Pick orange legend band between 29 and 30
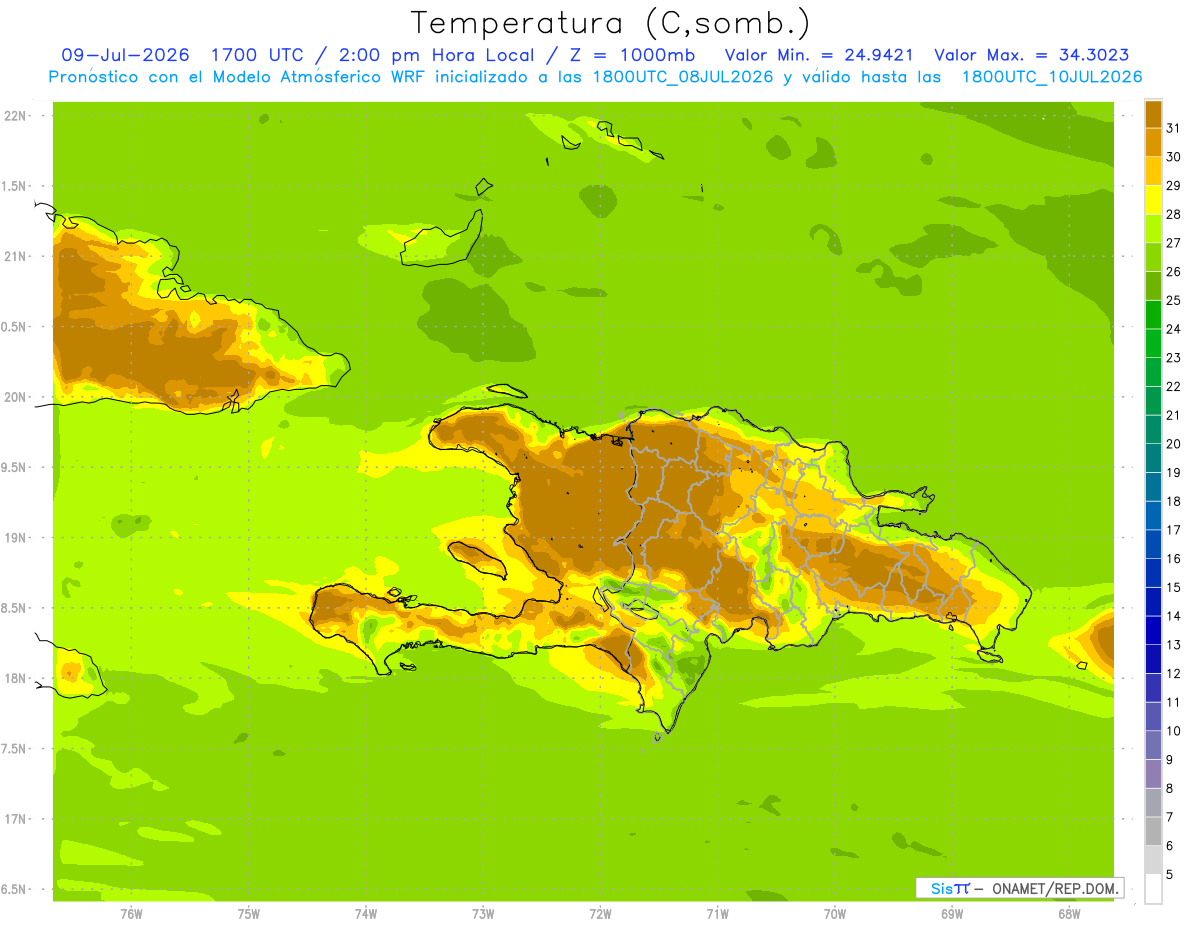 (1153, 171)
